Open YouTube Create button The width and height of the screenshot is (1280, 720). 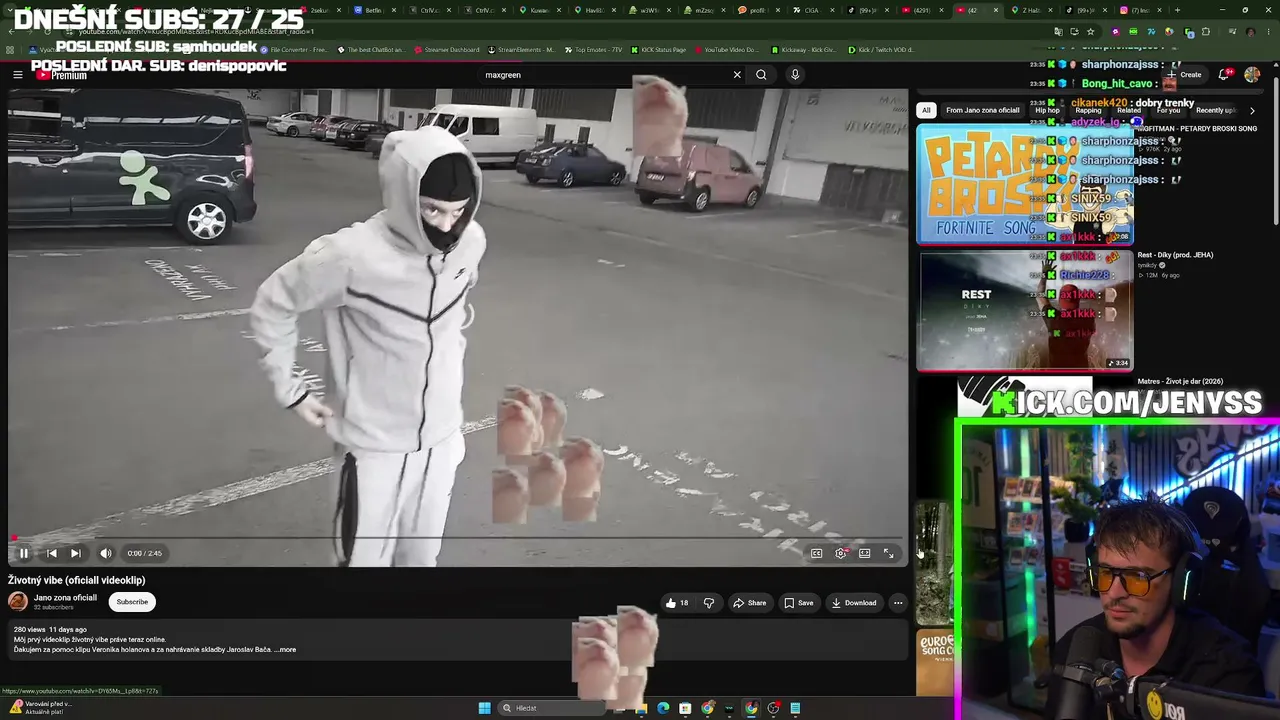1184,75
